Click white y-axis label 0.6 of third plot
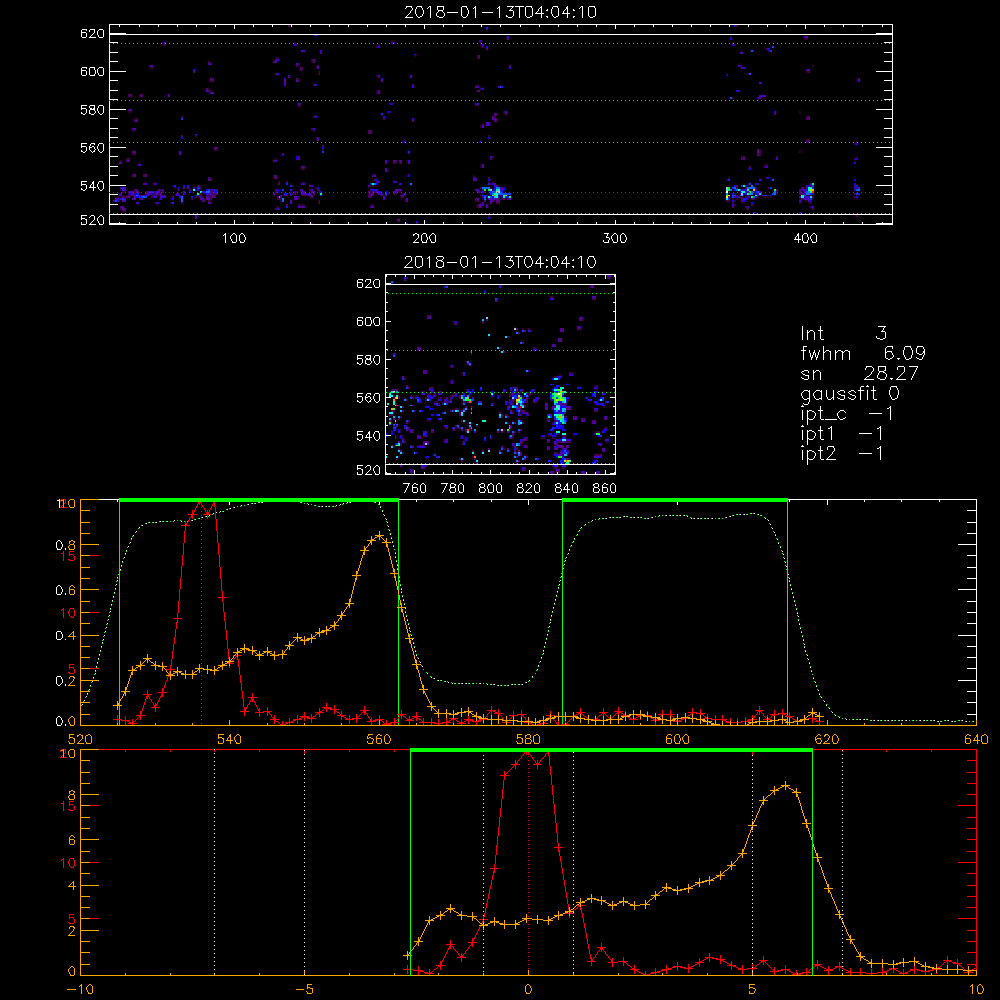1000x1000 pixels. (65, 591)
